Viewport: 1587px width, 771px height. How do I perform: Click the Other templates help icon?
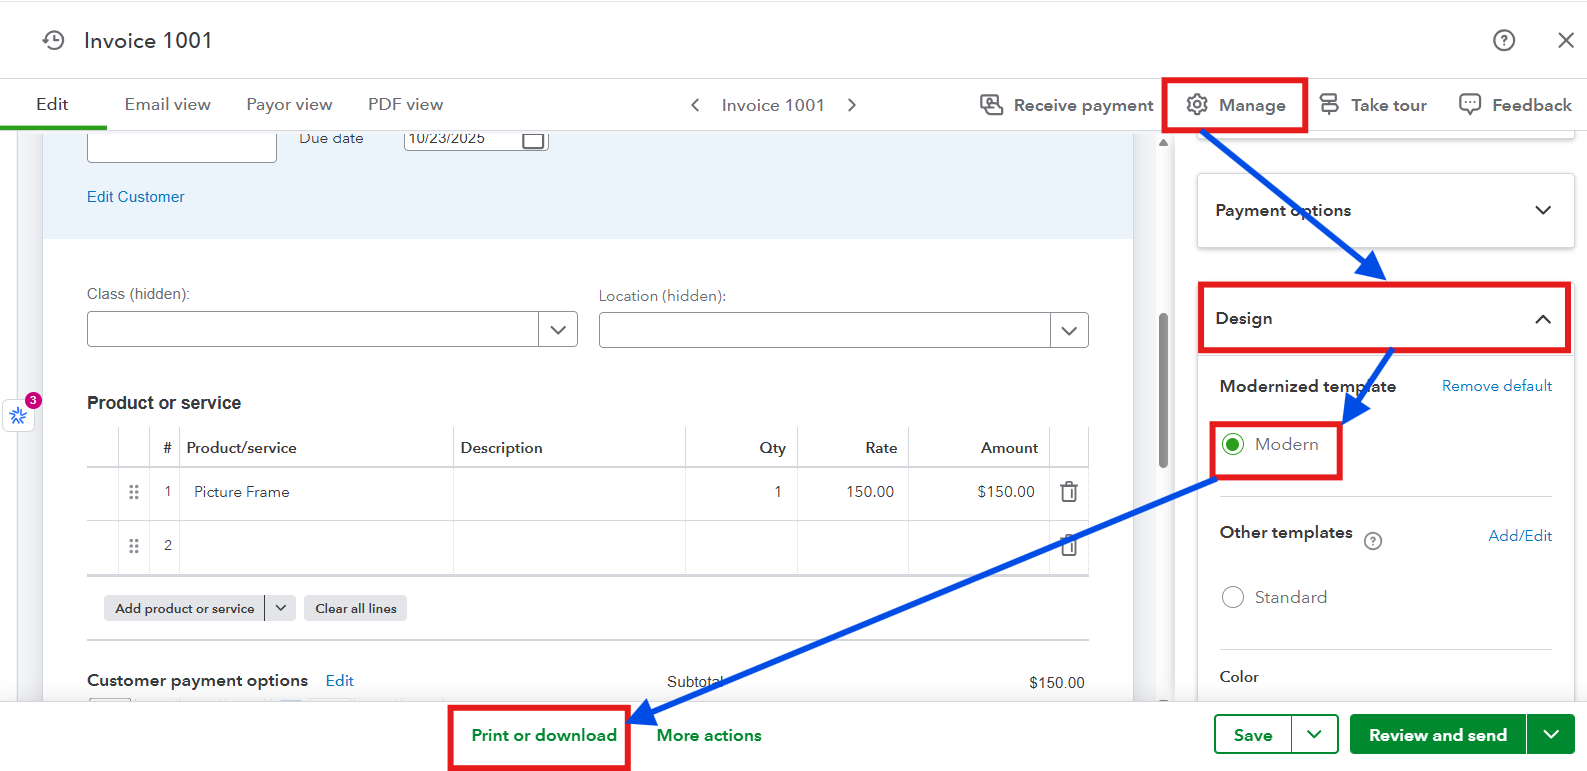pyautogui.click(x=1374, y=541)
